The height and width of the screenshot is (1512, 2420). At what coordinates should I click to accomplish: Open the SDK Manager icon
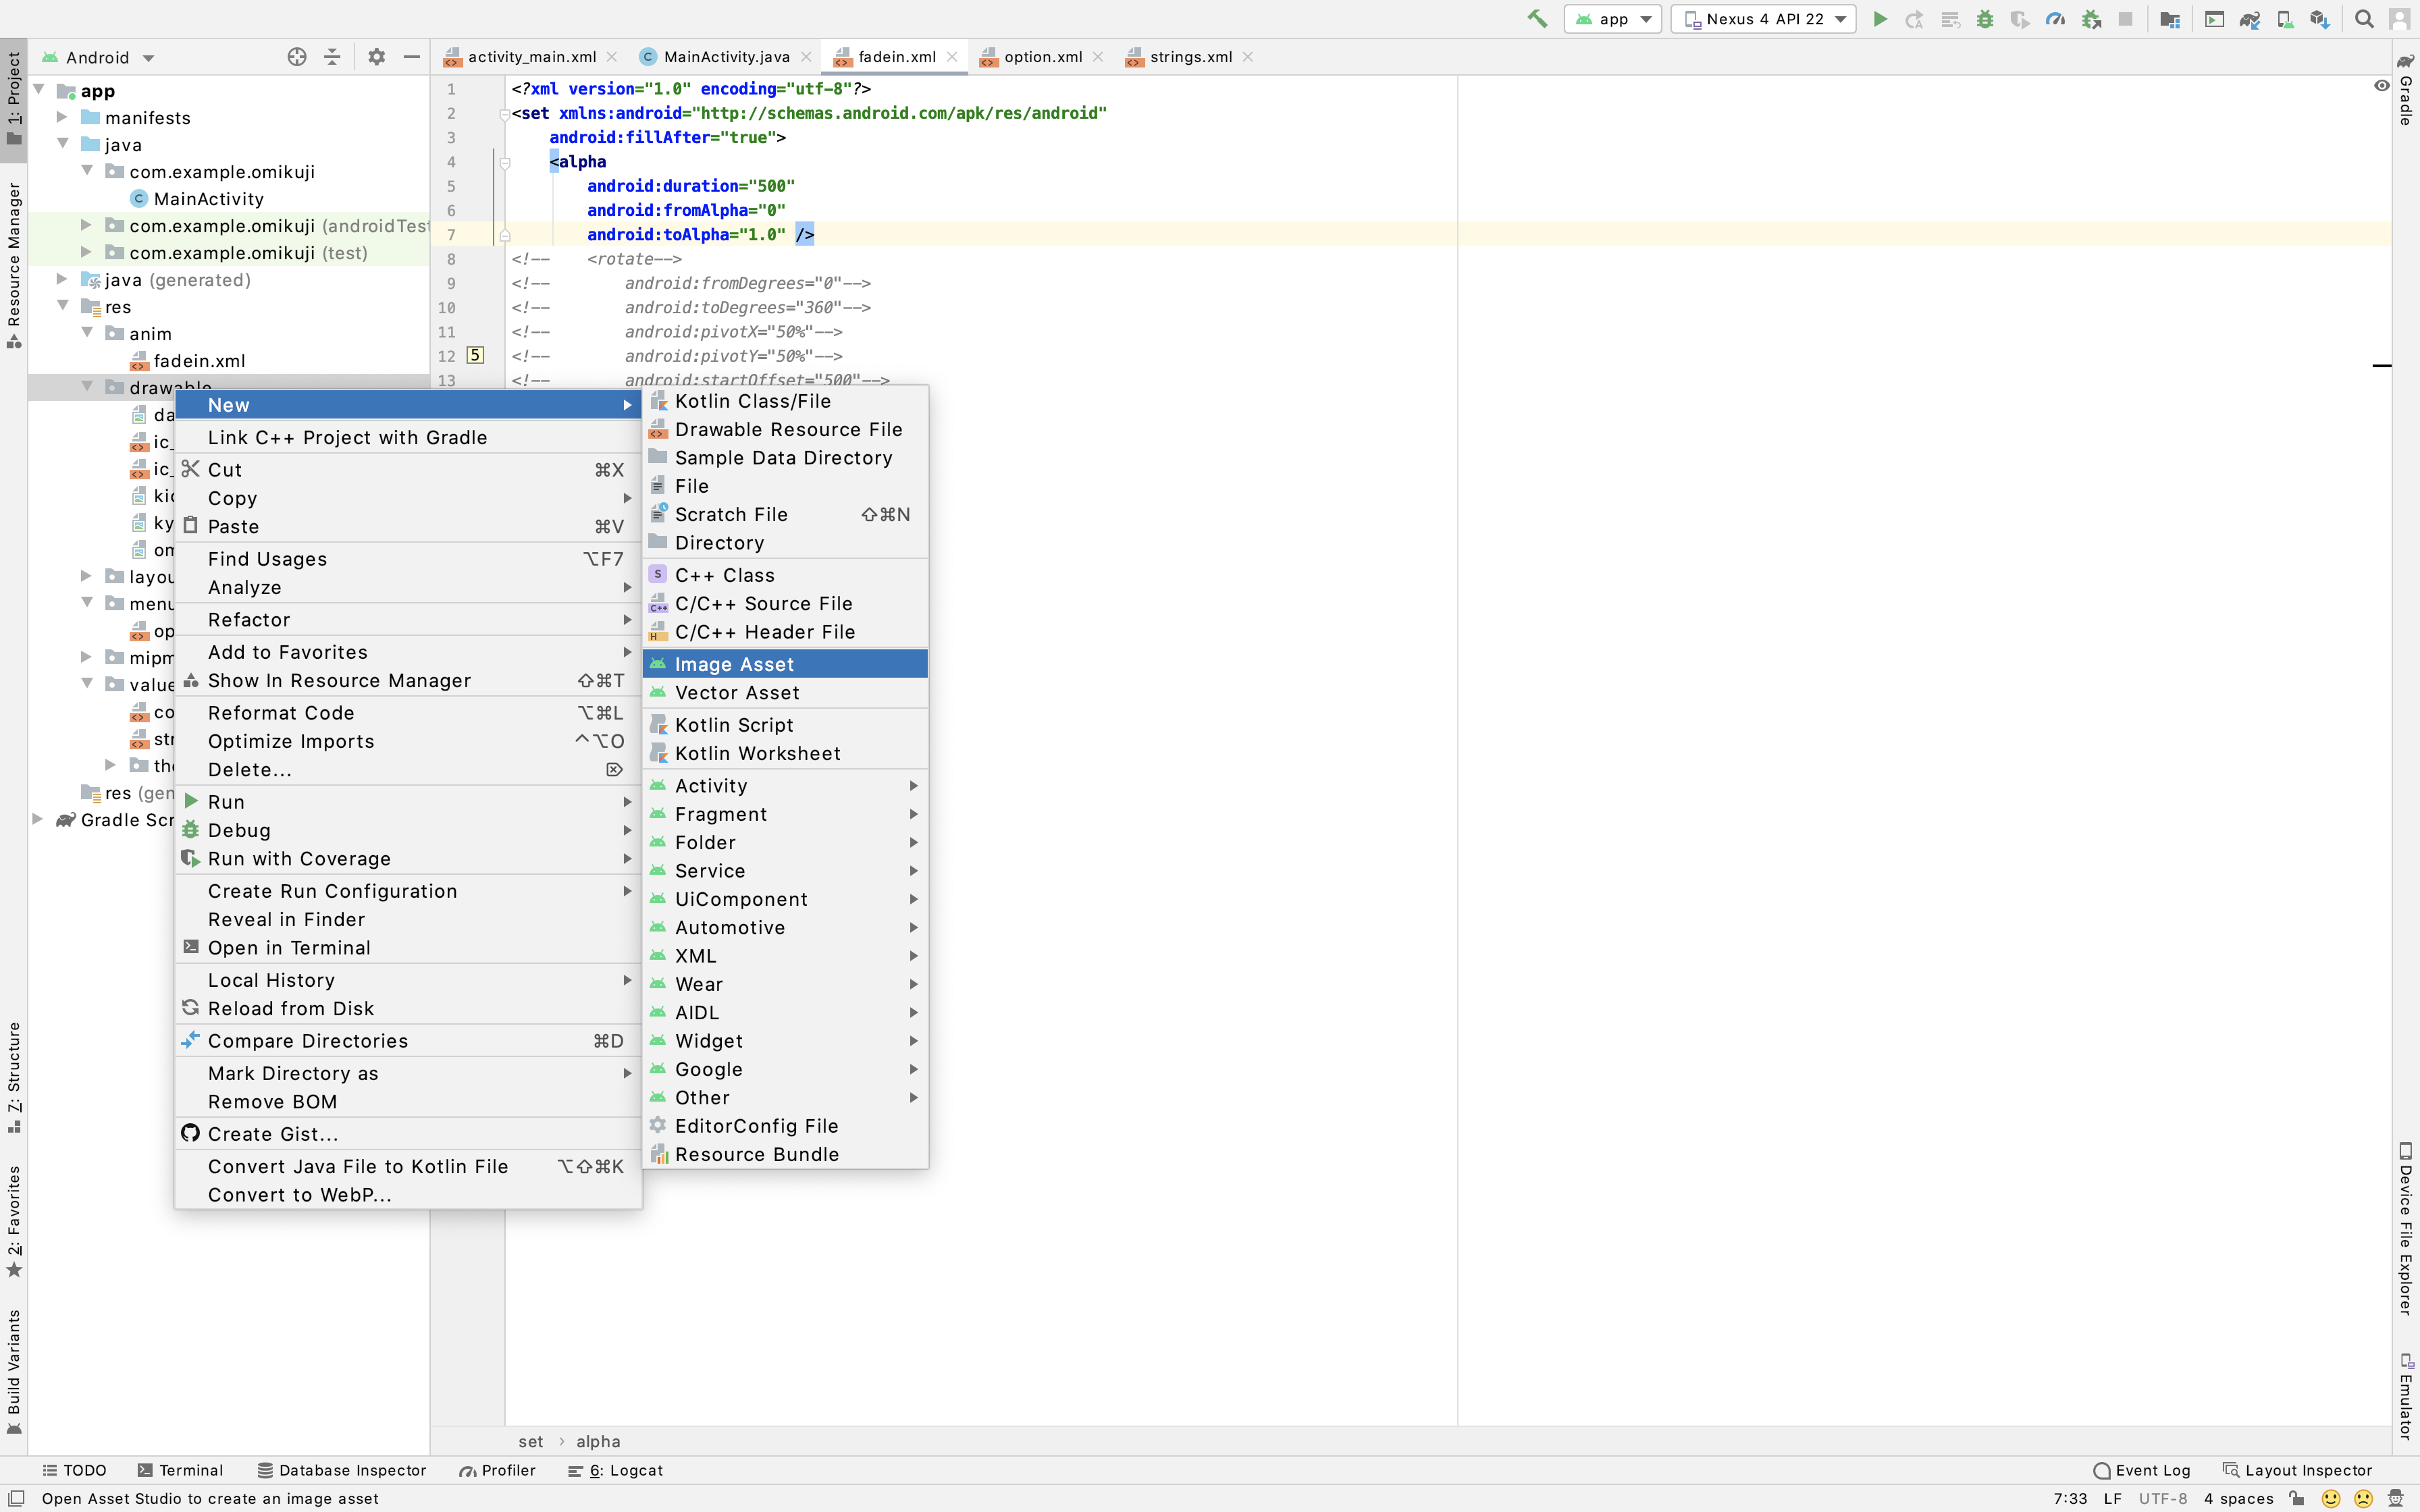click(2320, 19)
